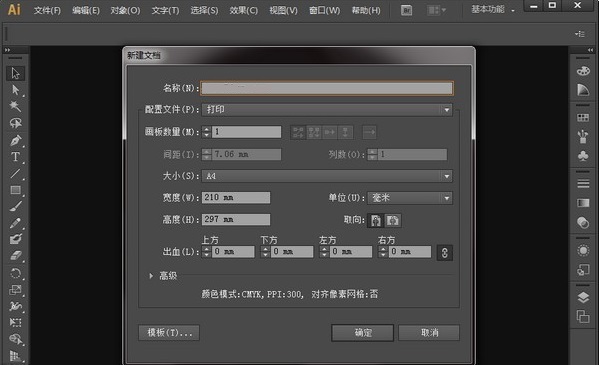Open the Layers panel
The width and height of the screenshot is (599, 365).
(x=583, y=297)
